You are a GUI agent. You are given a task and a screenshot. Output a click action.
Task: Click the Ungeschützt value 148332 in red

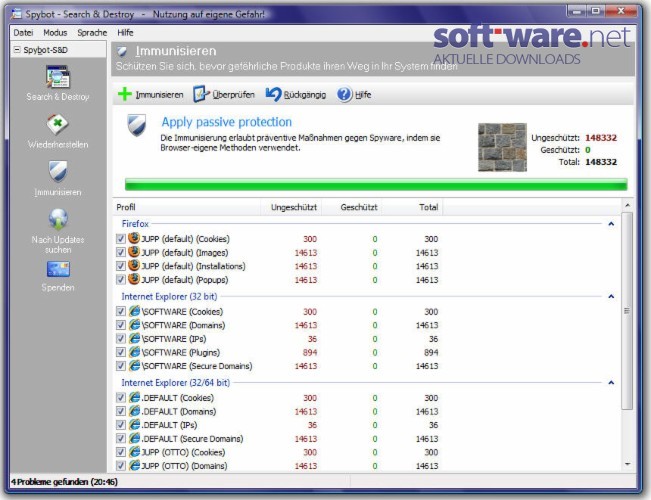pos(601,138)
